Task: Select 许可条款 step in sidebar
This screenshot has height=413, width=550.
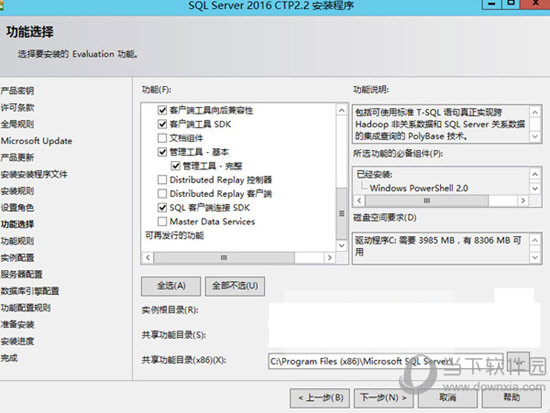Action: [x=17, y=107]
